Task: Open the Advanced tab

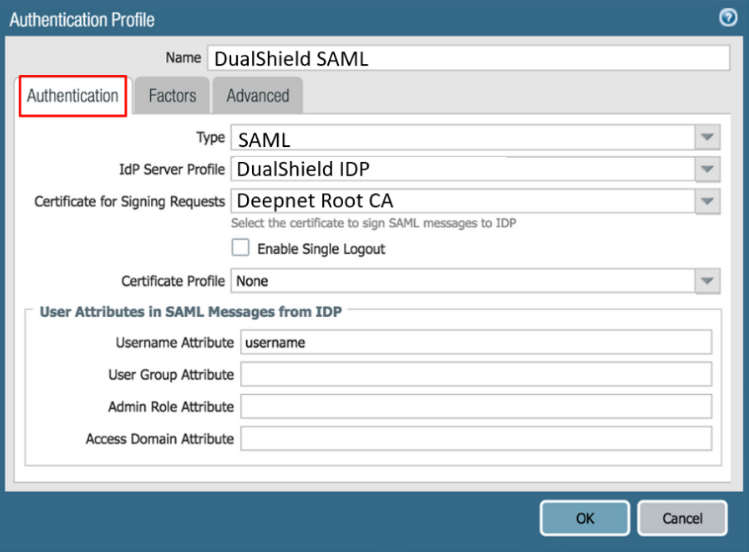Action: click(257, 96)
